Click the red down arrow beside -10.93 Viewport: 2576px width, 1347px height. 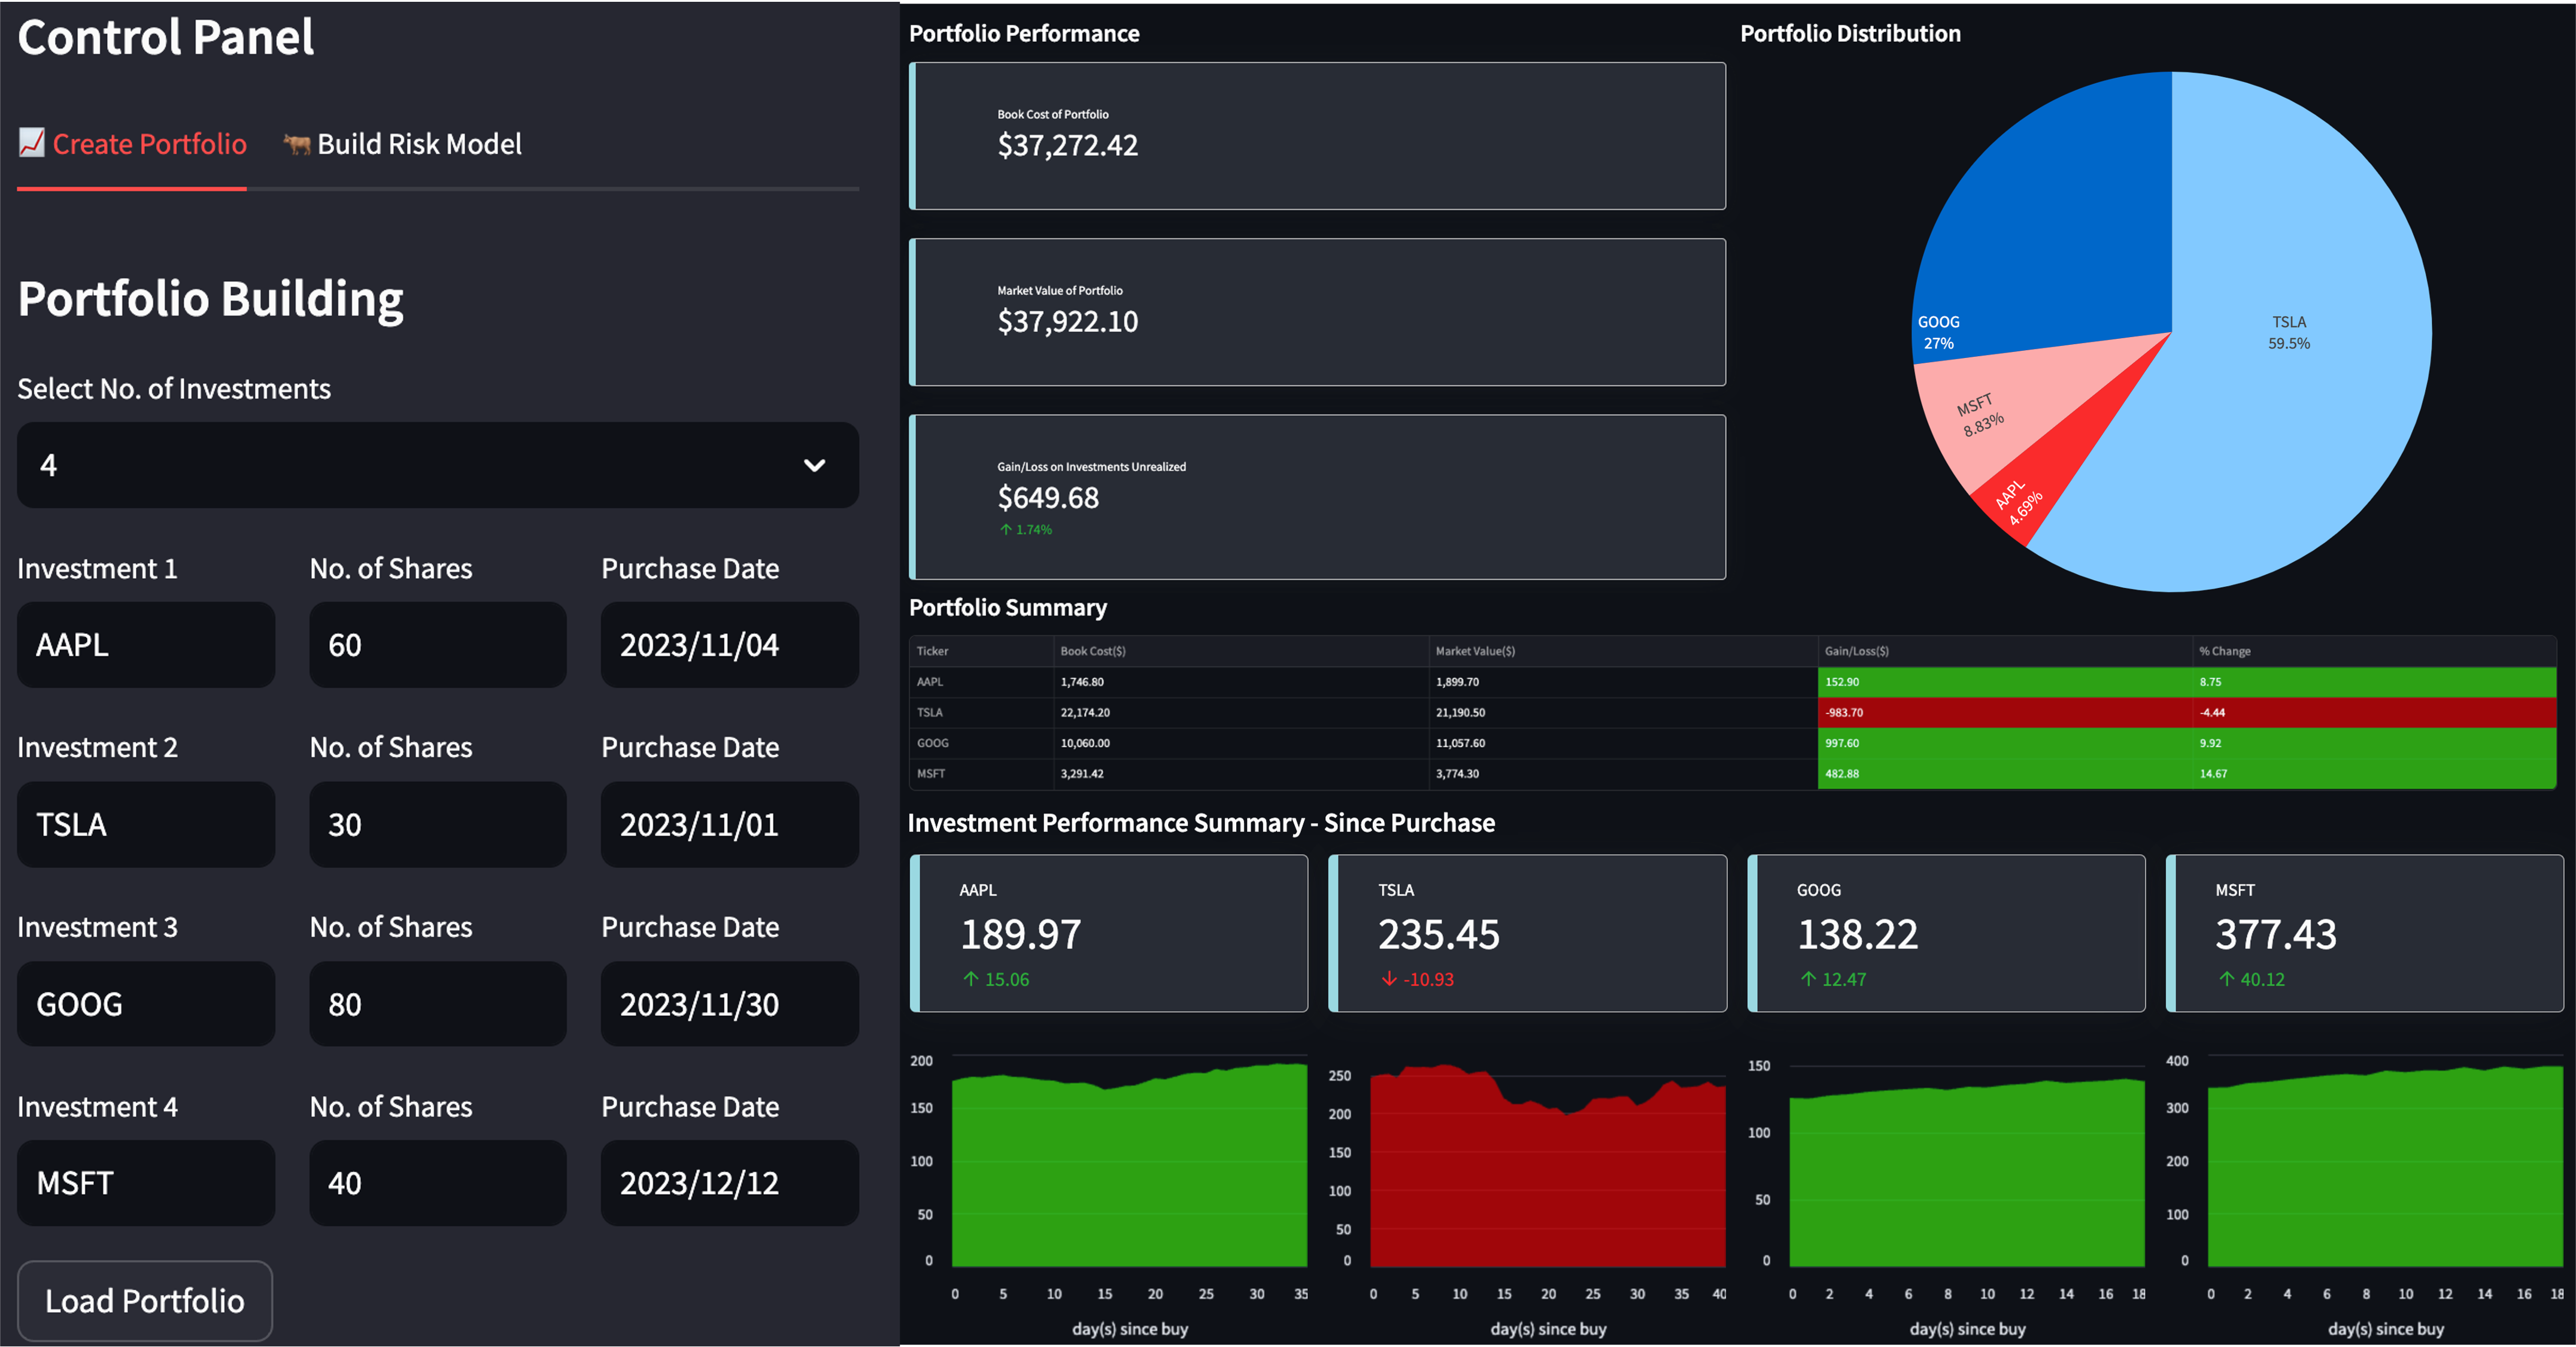coord(1389,979)
